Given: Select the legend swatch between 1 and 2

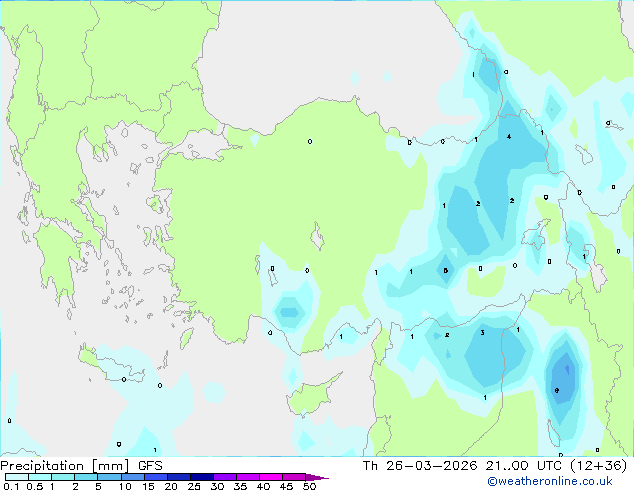Looking at the screenshot, I should click(63, 477).
